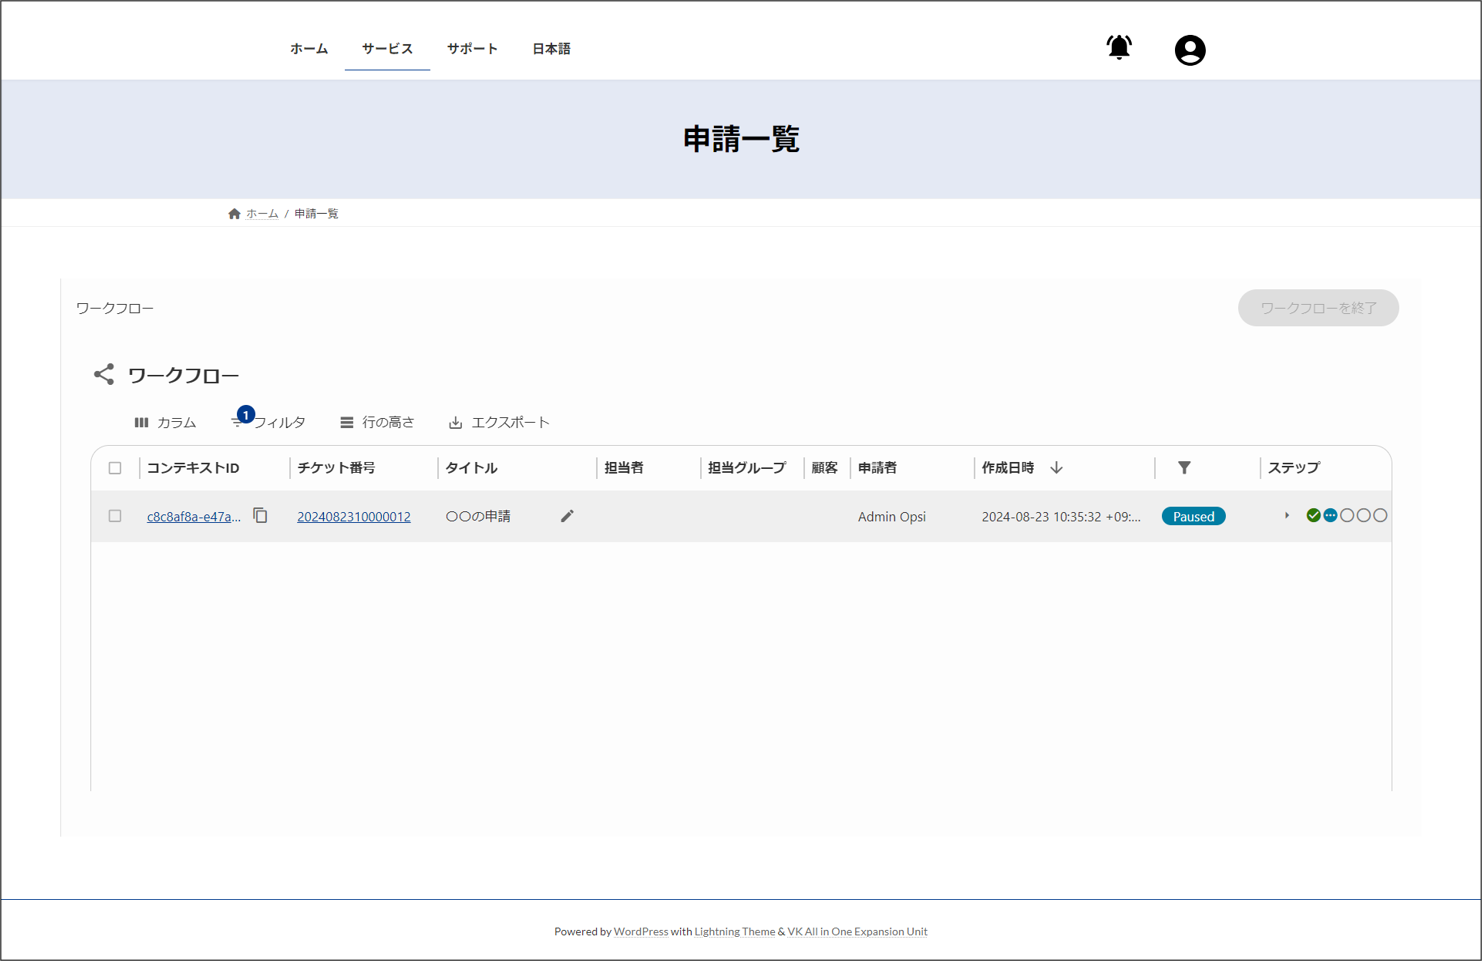Open the サポート menu item
The width and height of the screenshot is (1482, 961).
(x=472, y=49)
